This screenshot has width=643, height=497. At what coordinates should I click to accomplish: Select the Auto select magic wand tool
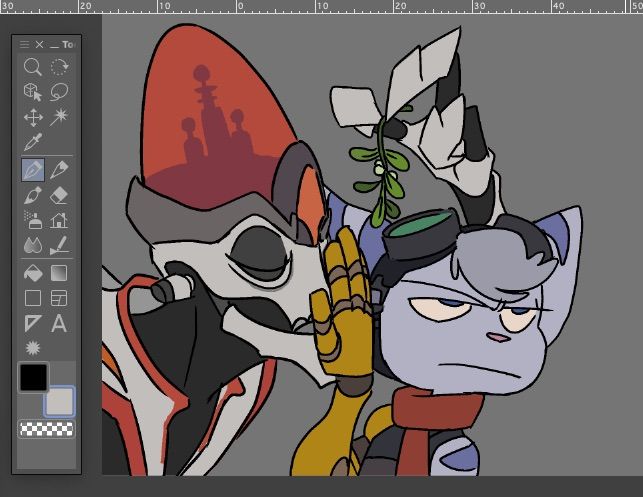pos(59,117)
